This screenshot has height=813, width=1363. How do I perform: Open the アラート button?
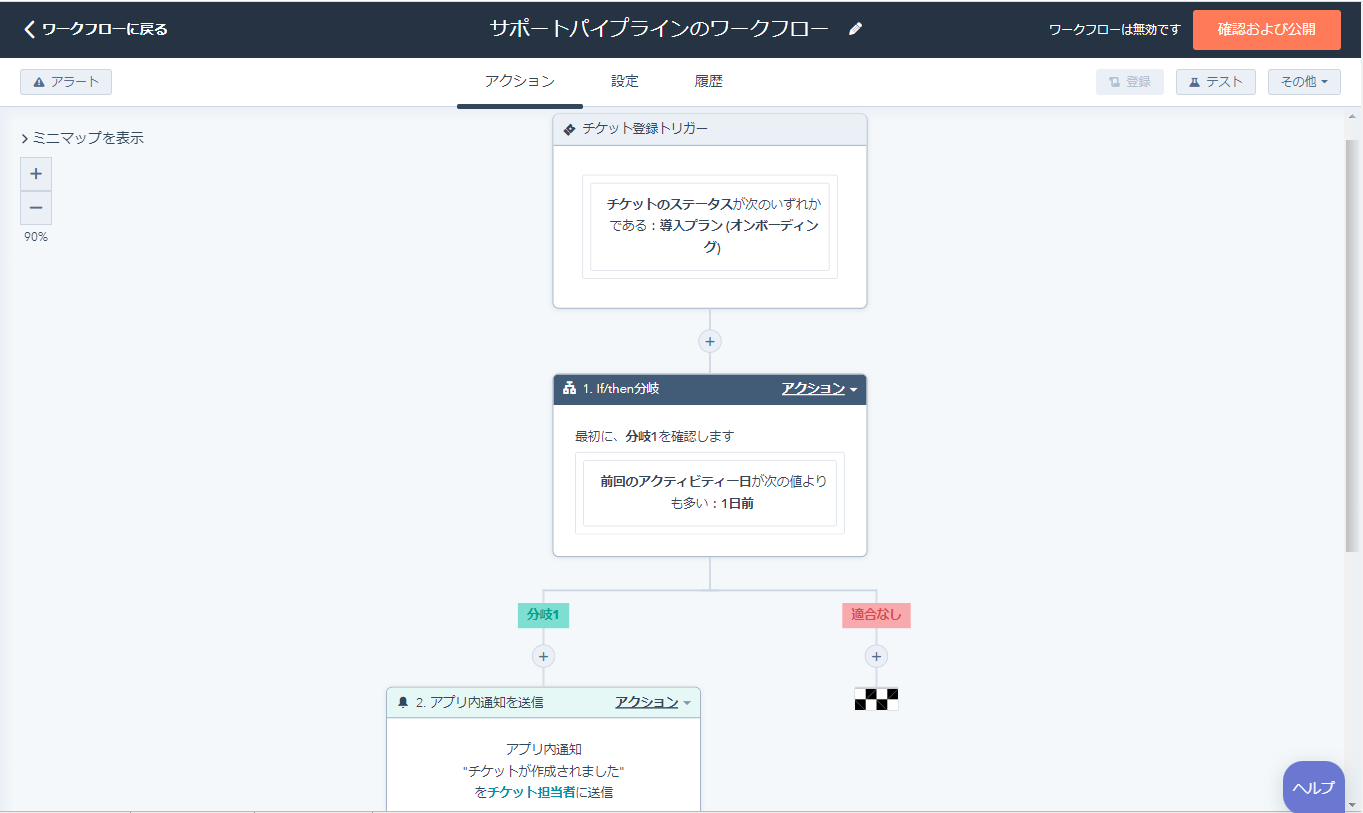pyautogui.click(x=66, y=82)
